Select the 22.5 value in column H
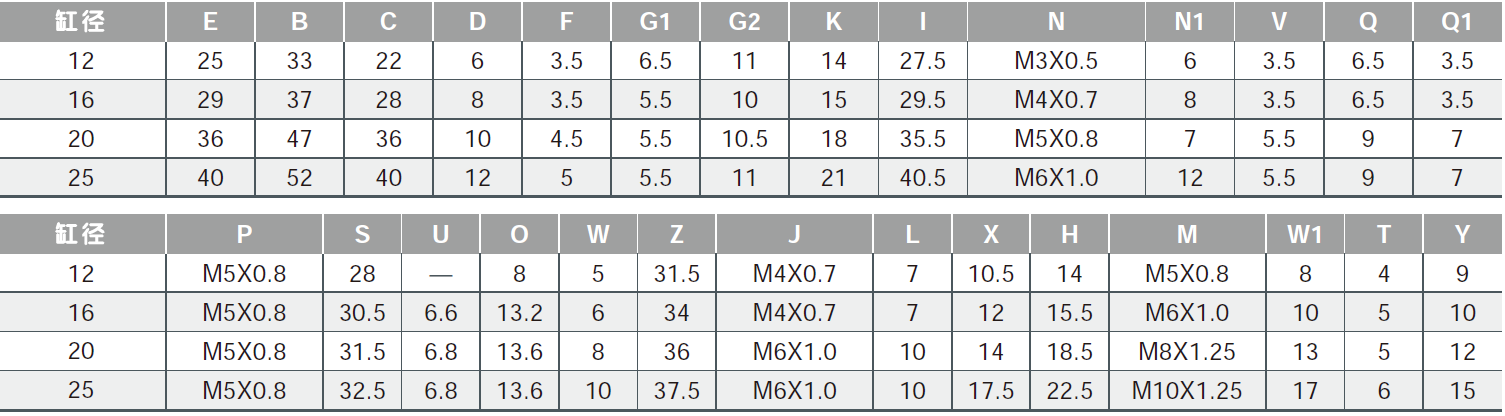Viewport: 1505px width, 416px height. coord(1070,390)
